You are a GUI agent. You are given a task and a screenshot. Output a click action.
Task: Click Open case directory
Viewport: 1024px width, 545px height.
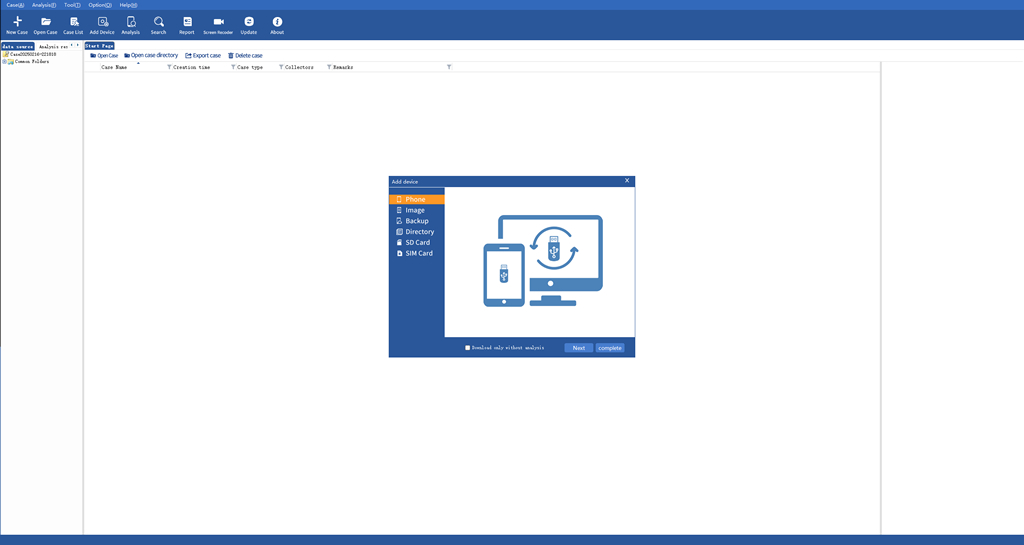[x=151, y=55]
